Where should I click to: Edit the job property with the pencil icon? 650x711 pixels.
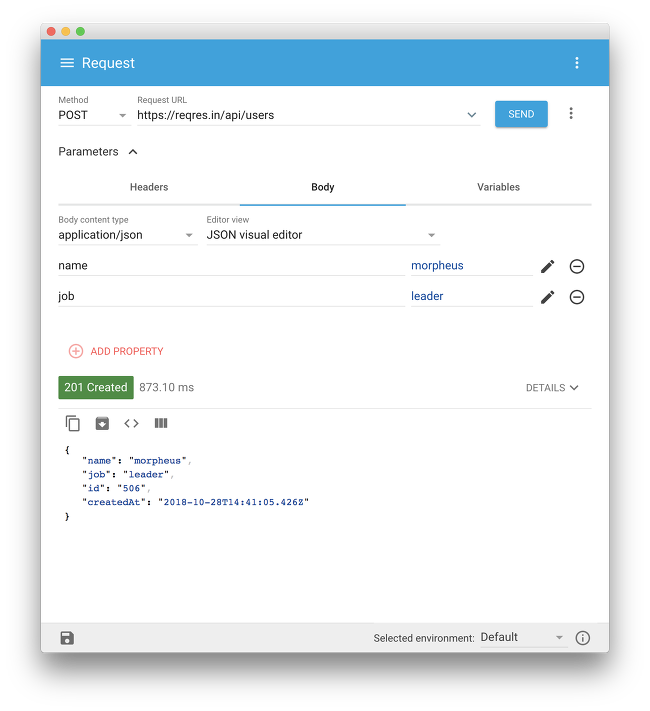(547, 297)
